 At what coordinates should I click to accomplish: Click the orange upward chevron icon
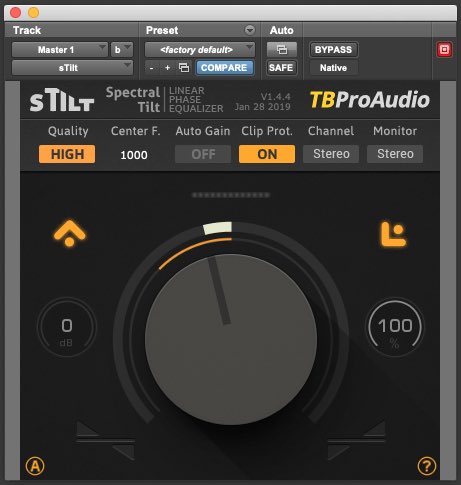point(69,233)
